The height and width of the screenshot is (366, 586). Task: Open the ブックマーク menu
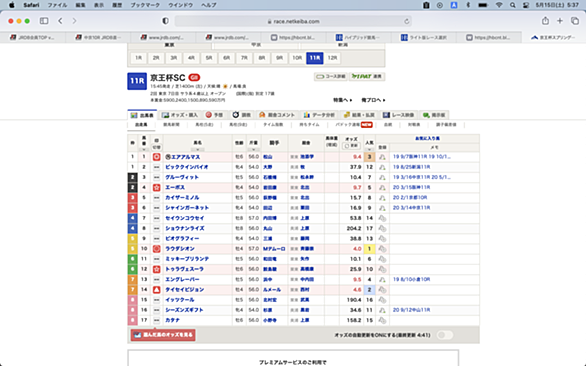tap(145, 5)
